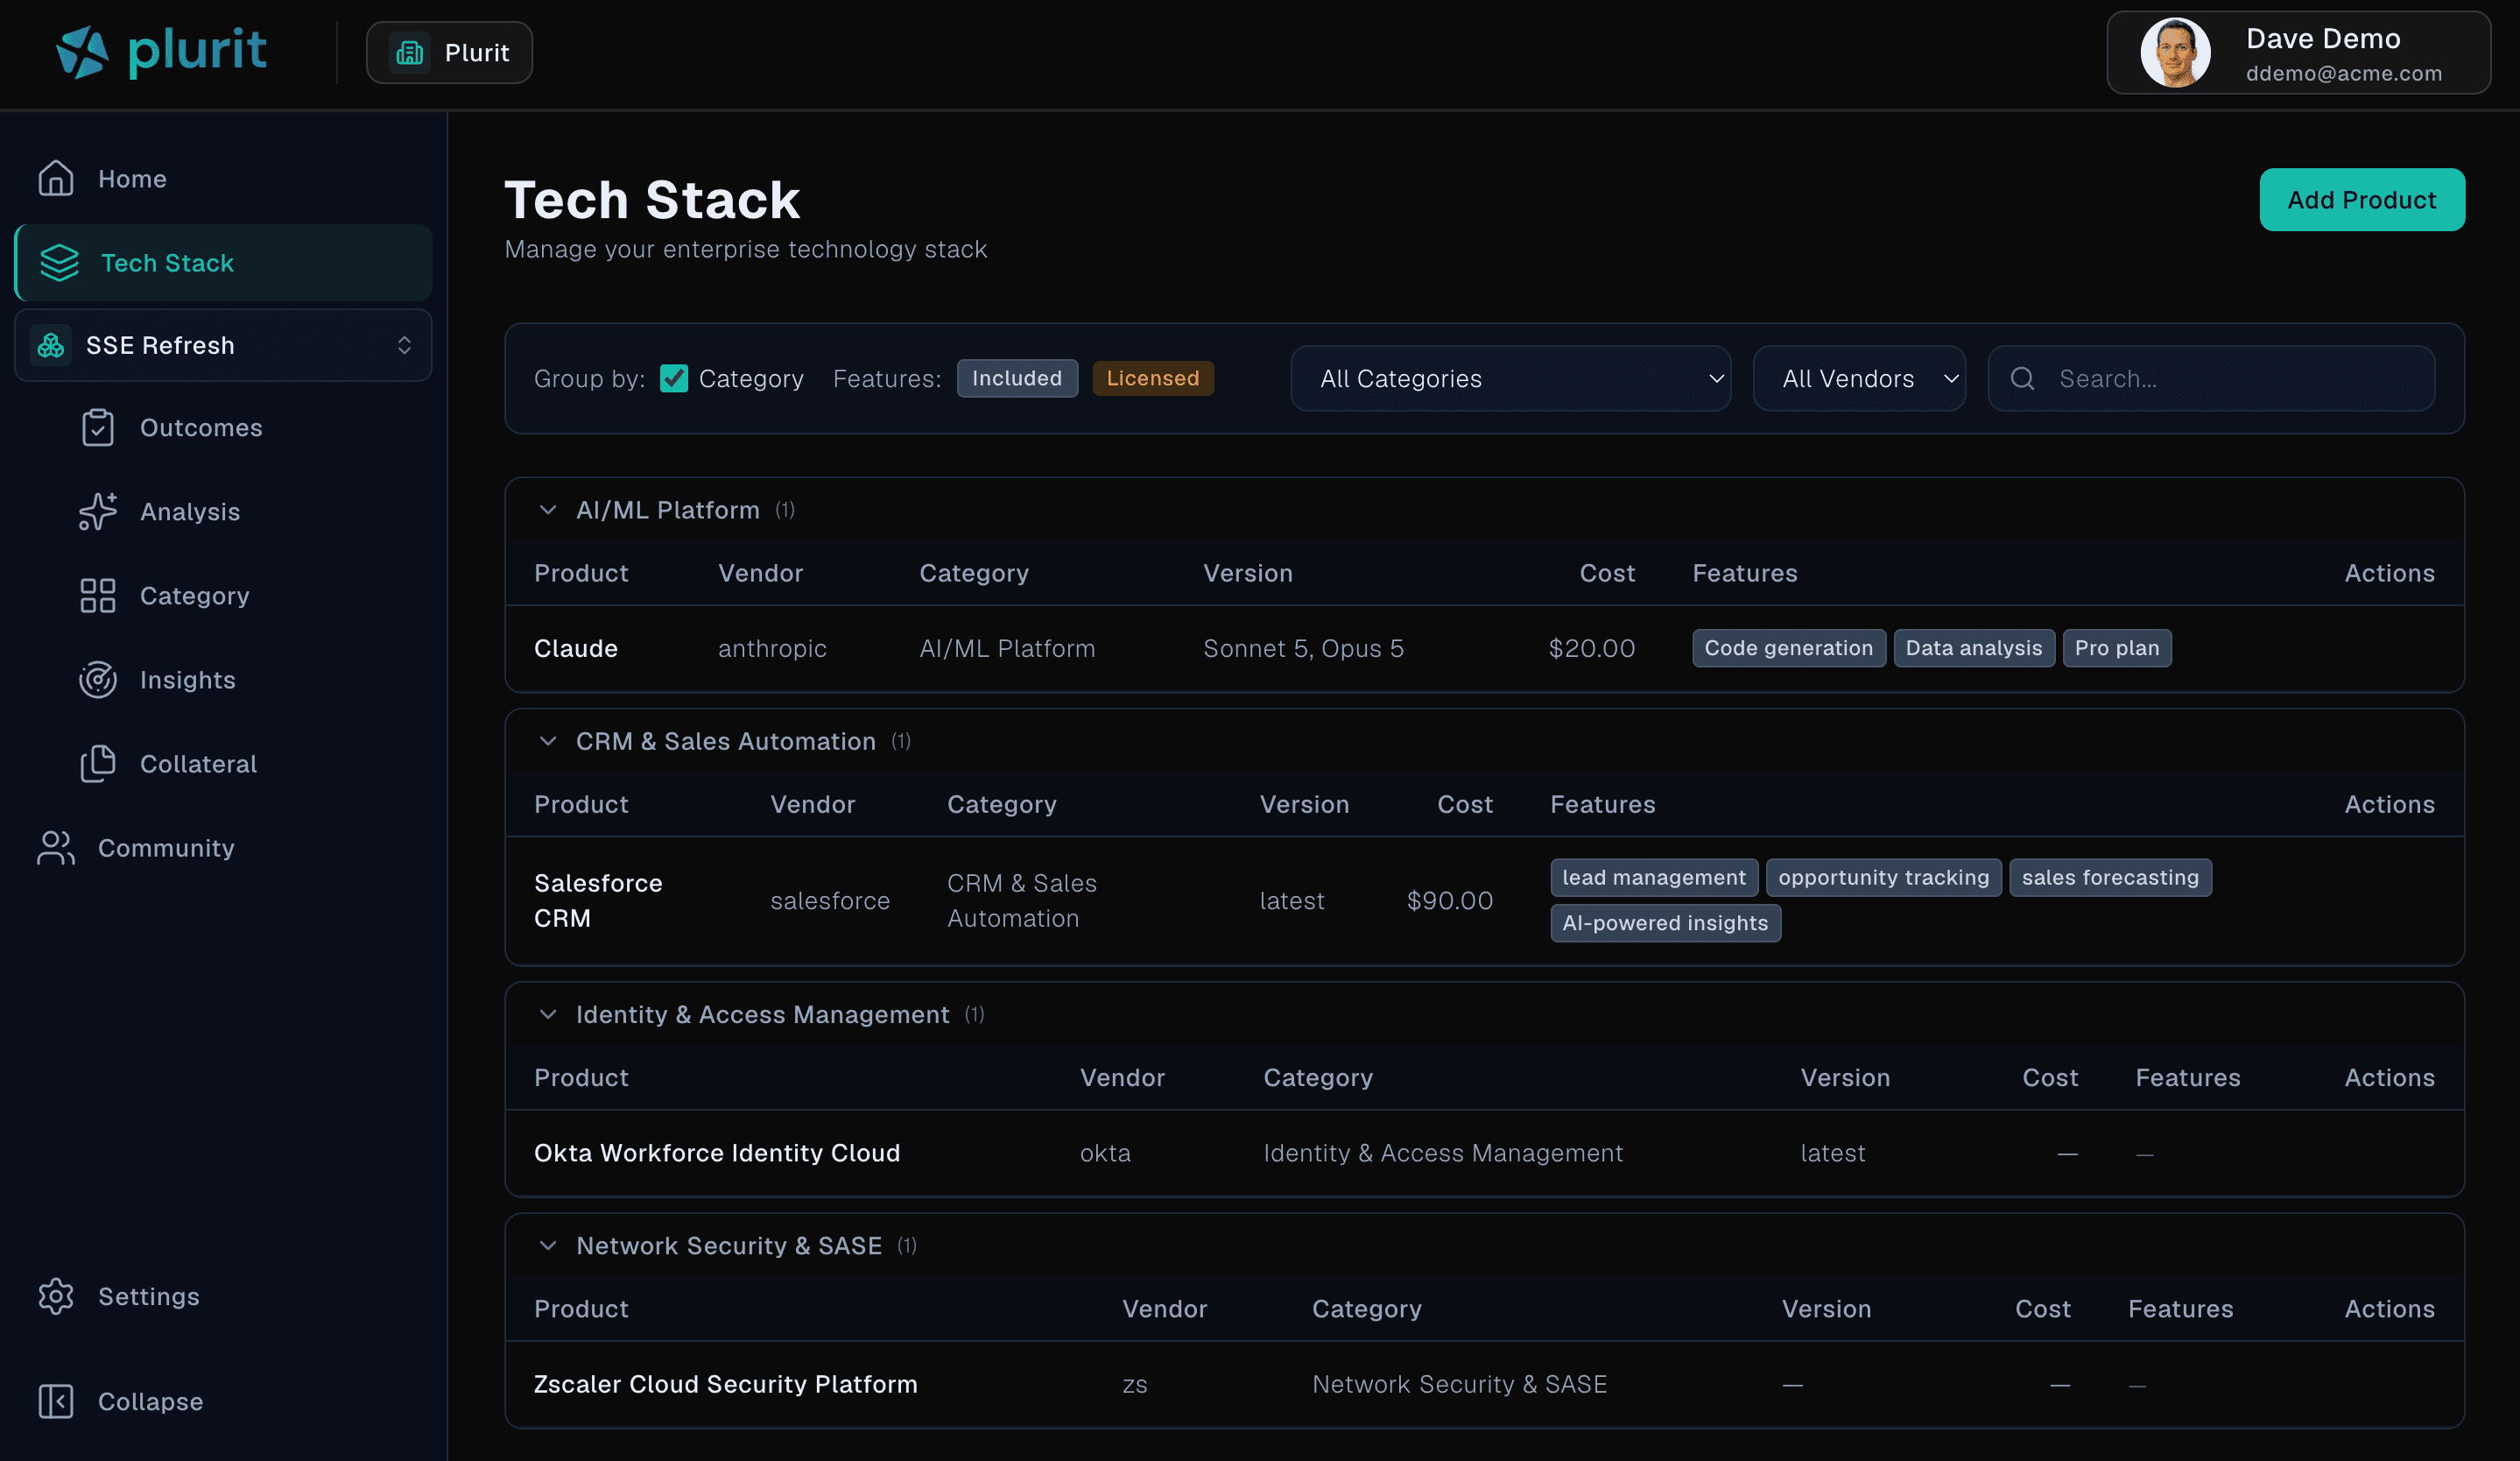The width and height of the screenshot is (2520, 1461).
Task: Click the Collapse sidebar panel icon
Action: [x=56, y=1402]
